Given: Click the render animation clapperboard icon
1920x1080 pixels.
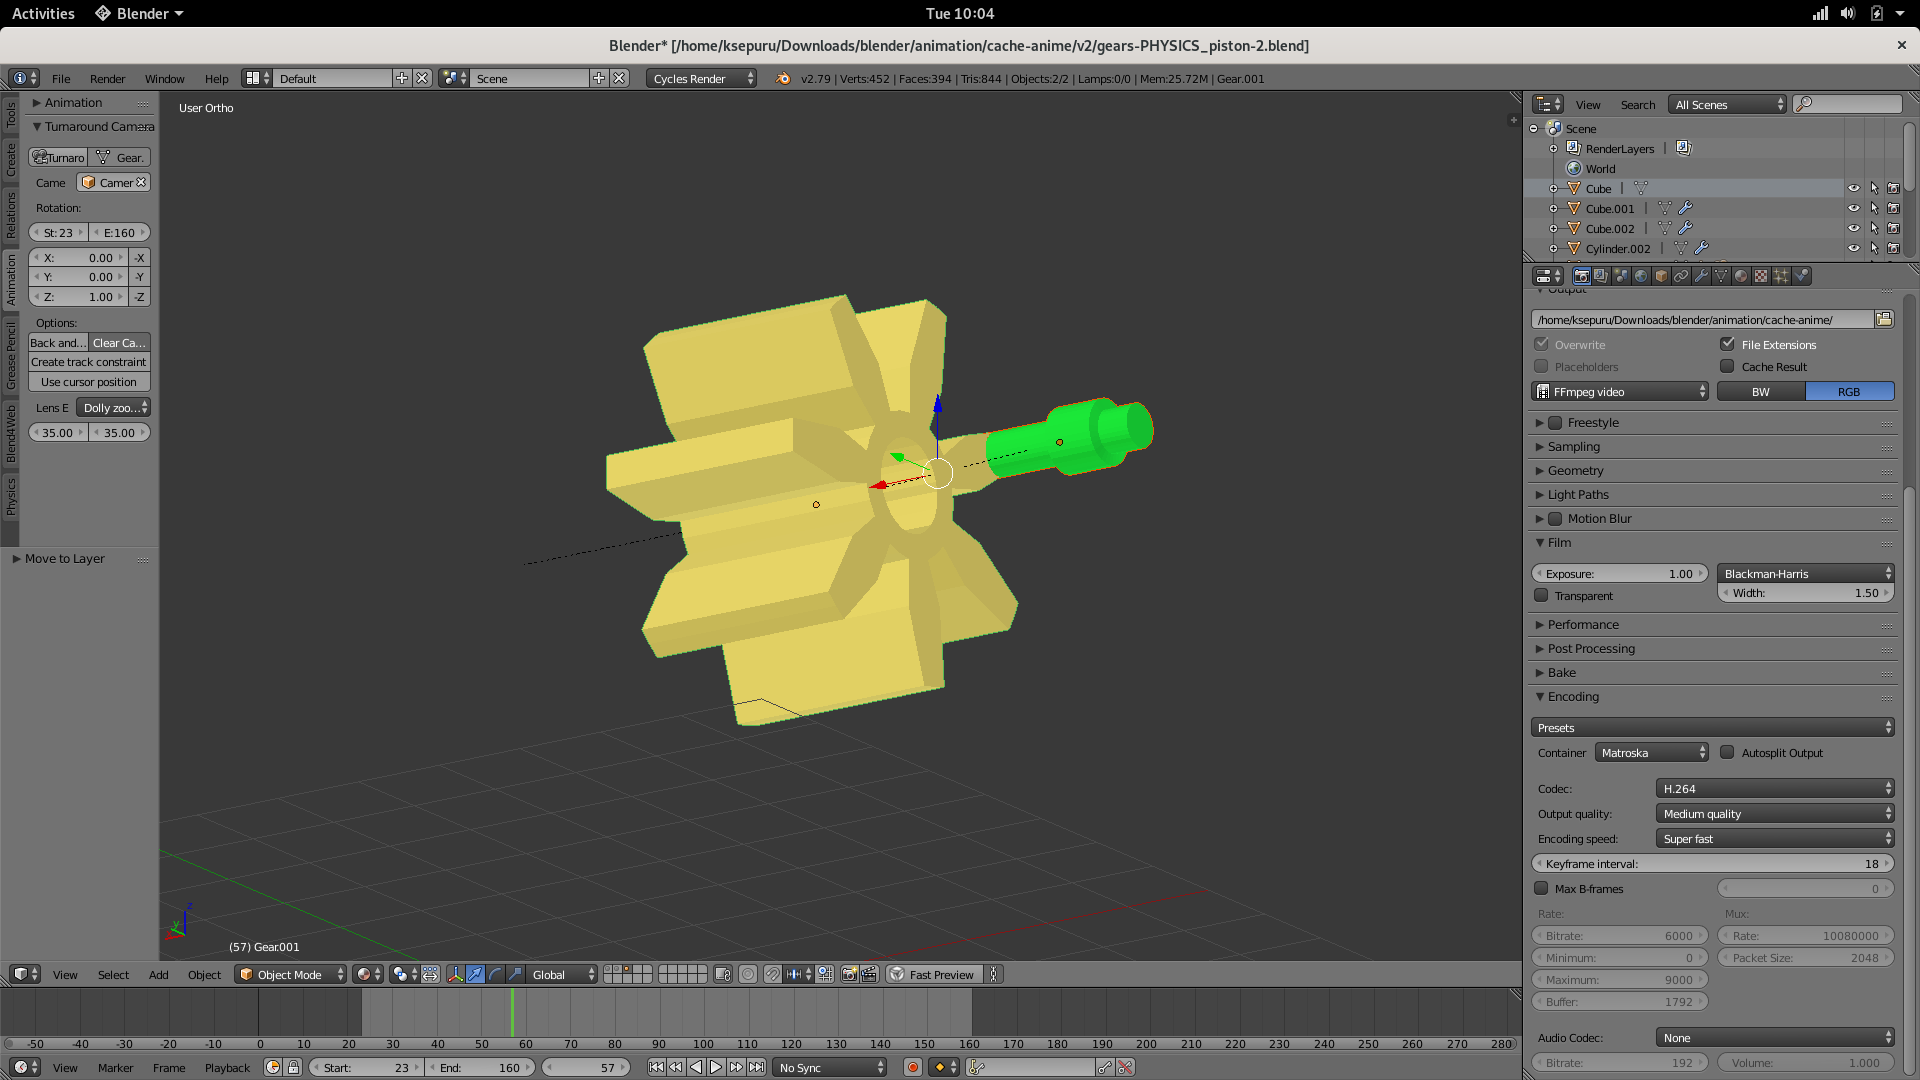Looking at the screenshot, I should click(867, 975).
